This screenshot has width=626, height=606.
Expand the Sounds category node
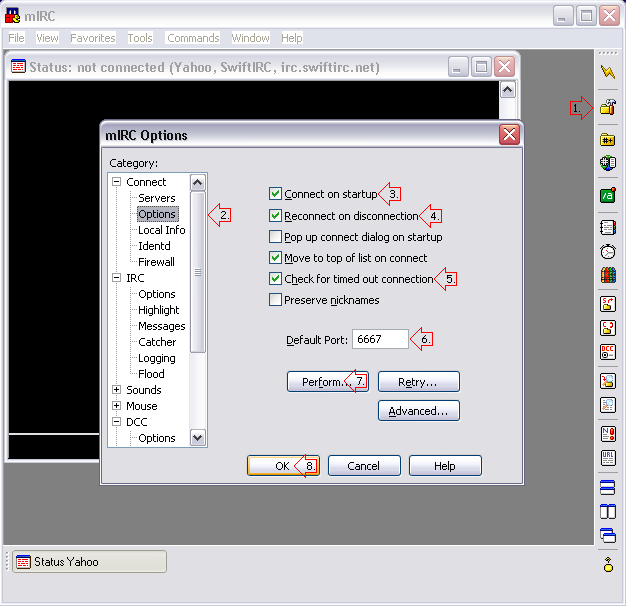tap(117, 390)
